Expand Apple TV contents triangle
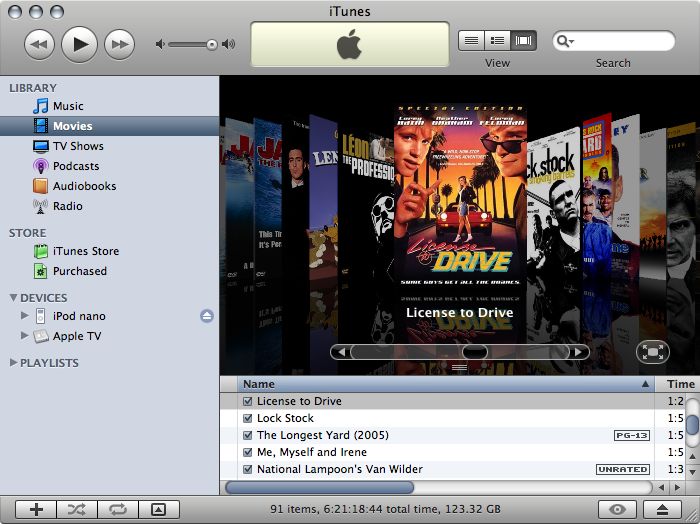Image resolution: width=700 pixels, height=524 pixels. (x=24, y=335)
